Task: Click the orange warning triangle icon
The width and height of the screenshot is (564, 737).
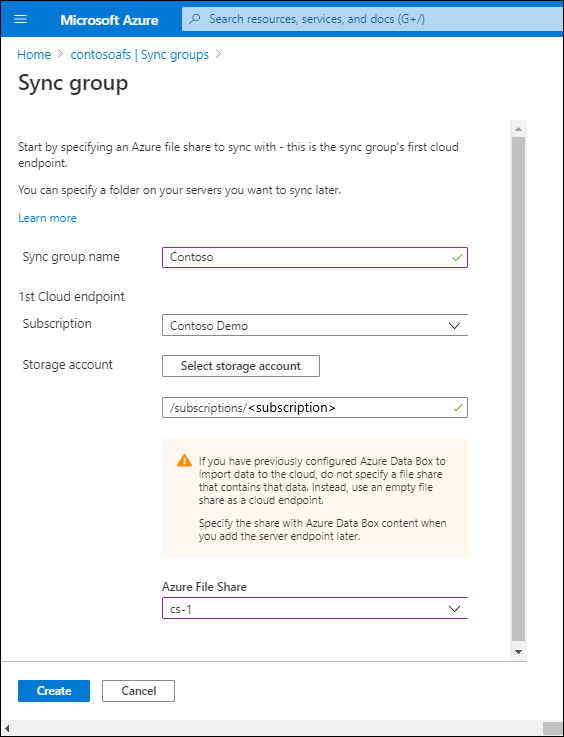Action: 184,460
